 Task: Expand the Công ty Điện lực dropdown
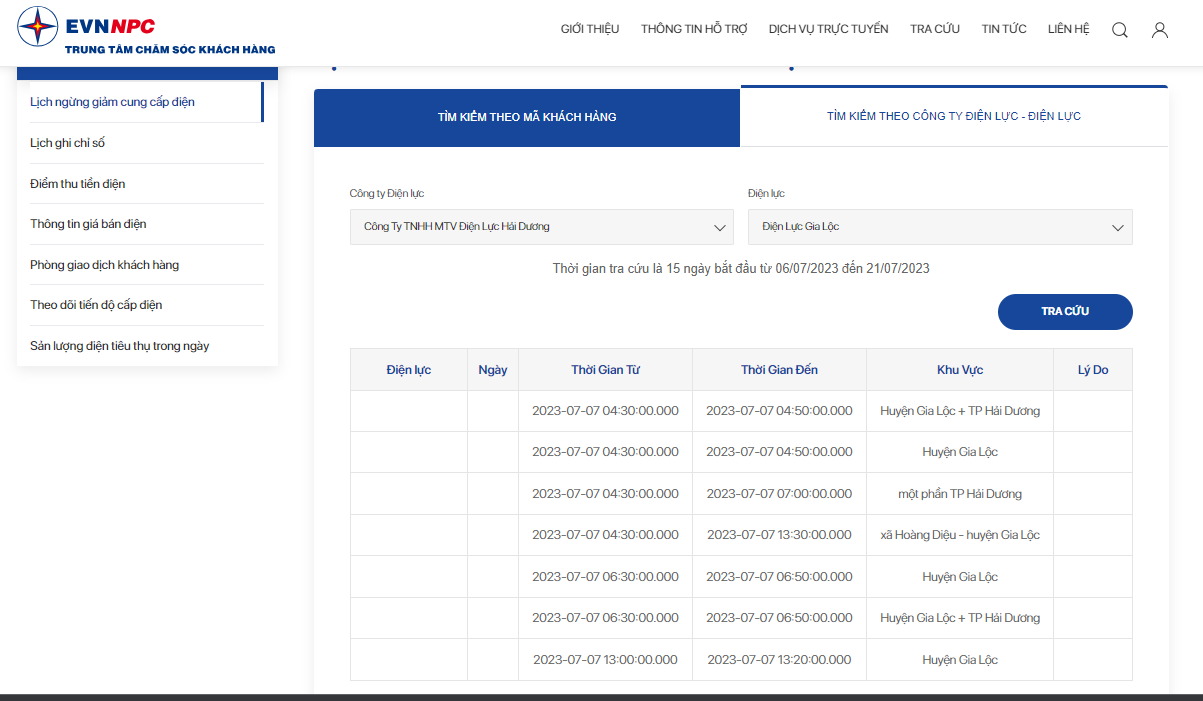541,227
